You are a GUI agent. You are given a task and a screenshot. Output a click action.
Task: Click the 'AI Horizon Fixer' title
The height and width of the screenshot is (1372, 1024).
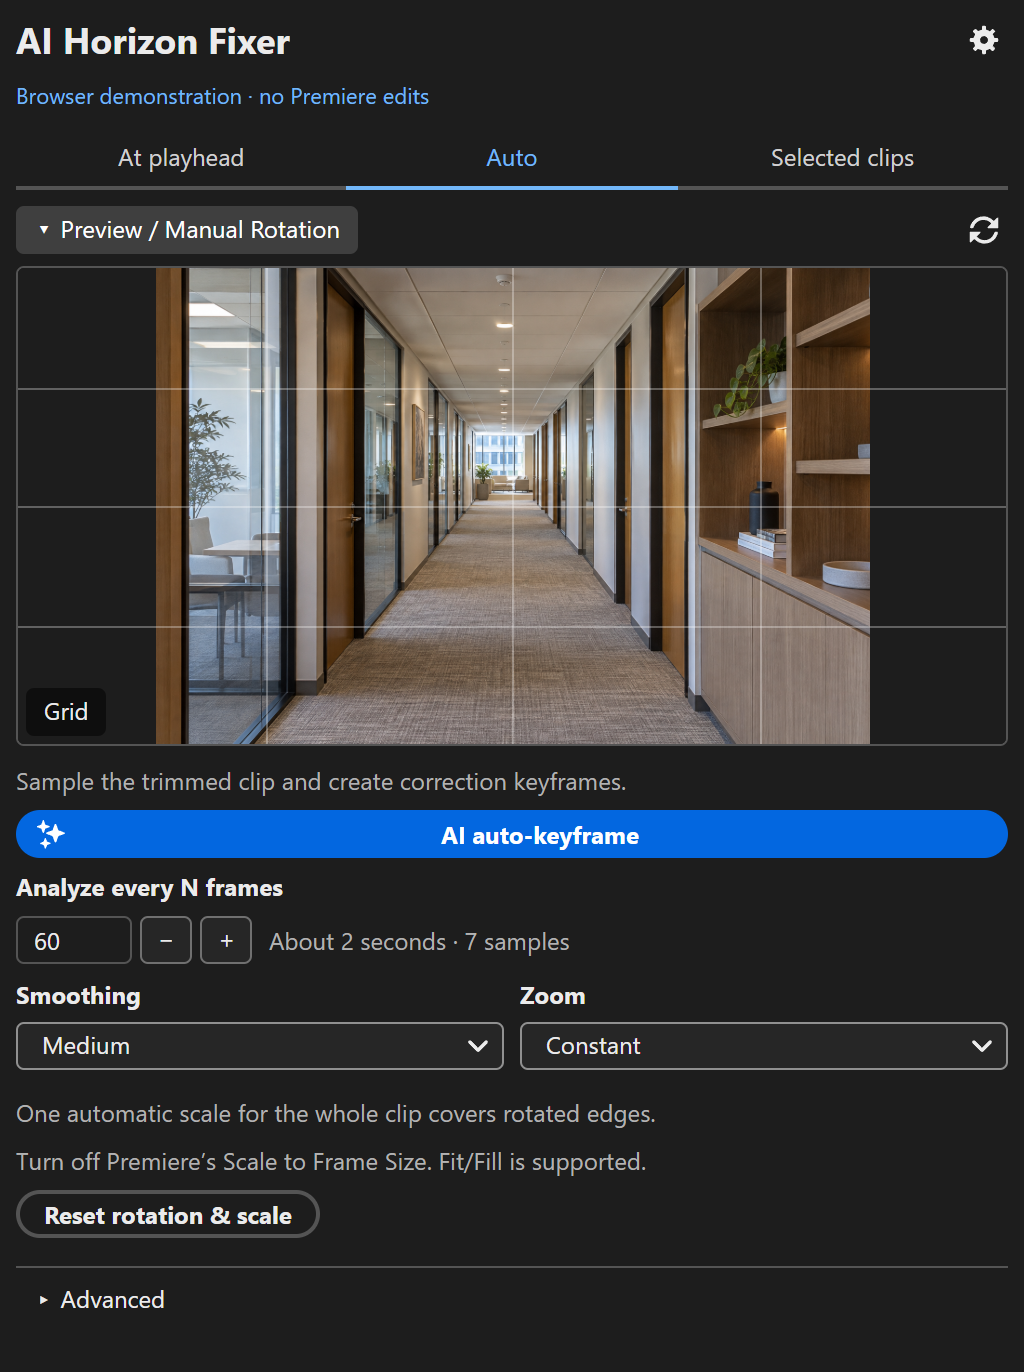[153, 42]
